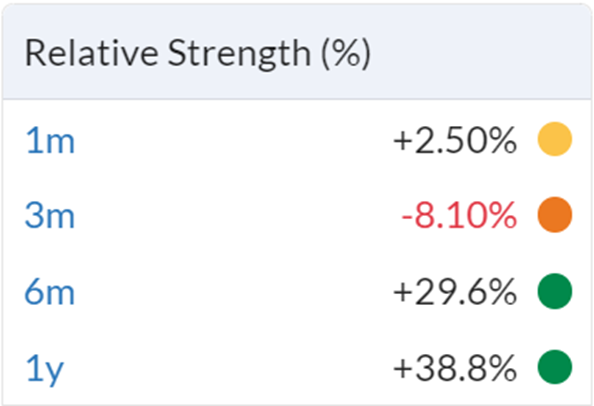The image size is (594, 406).
Task: Select the +2.50% one-month value
Action: click(x=455, y=140)
